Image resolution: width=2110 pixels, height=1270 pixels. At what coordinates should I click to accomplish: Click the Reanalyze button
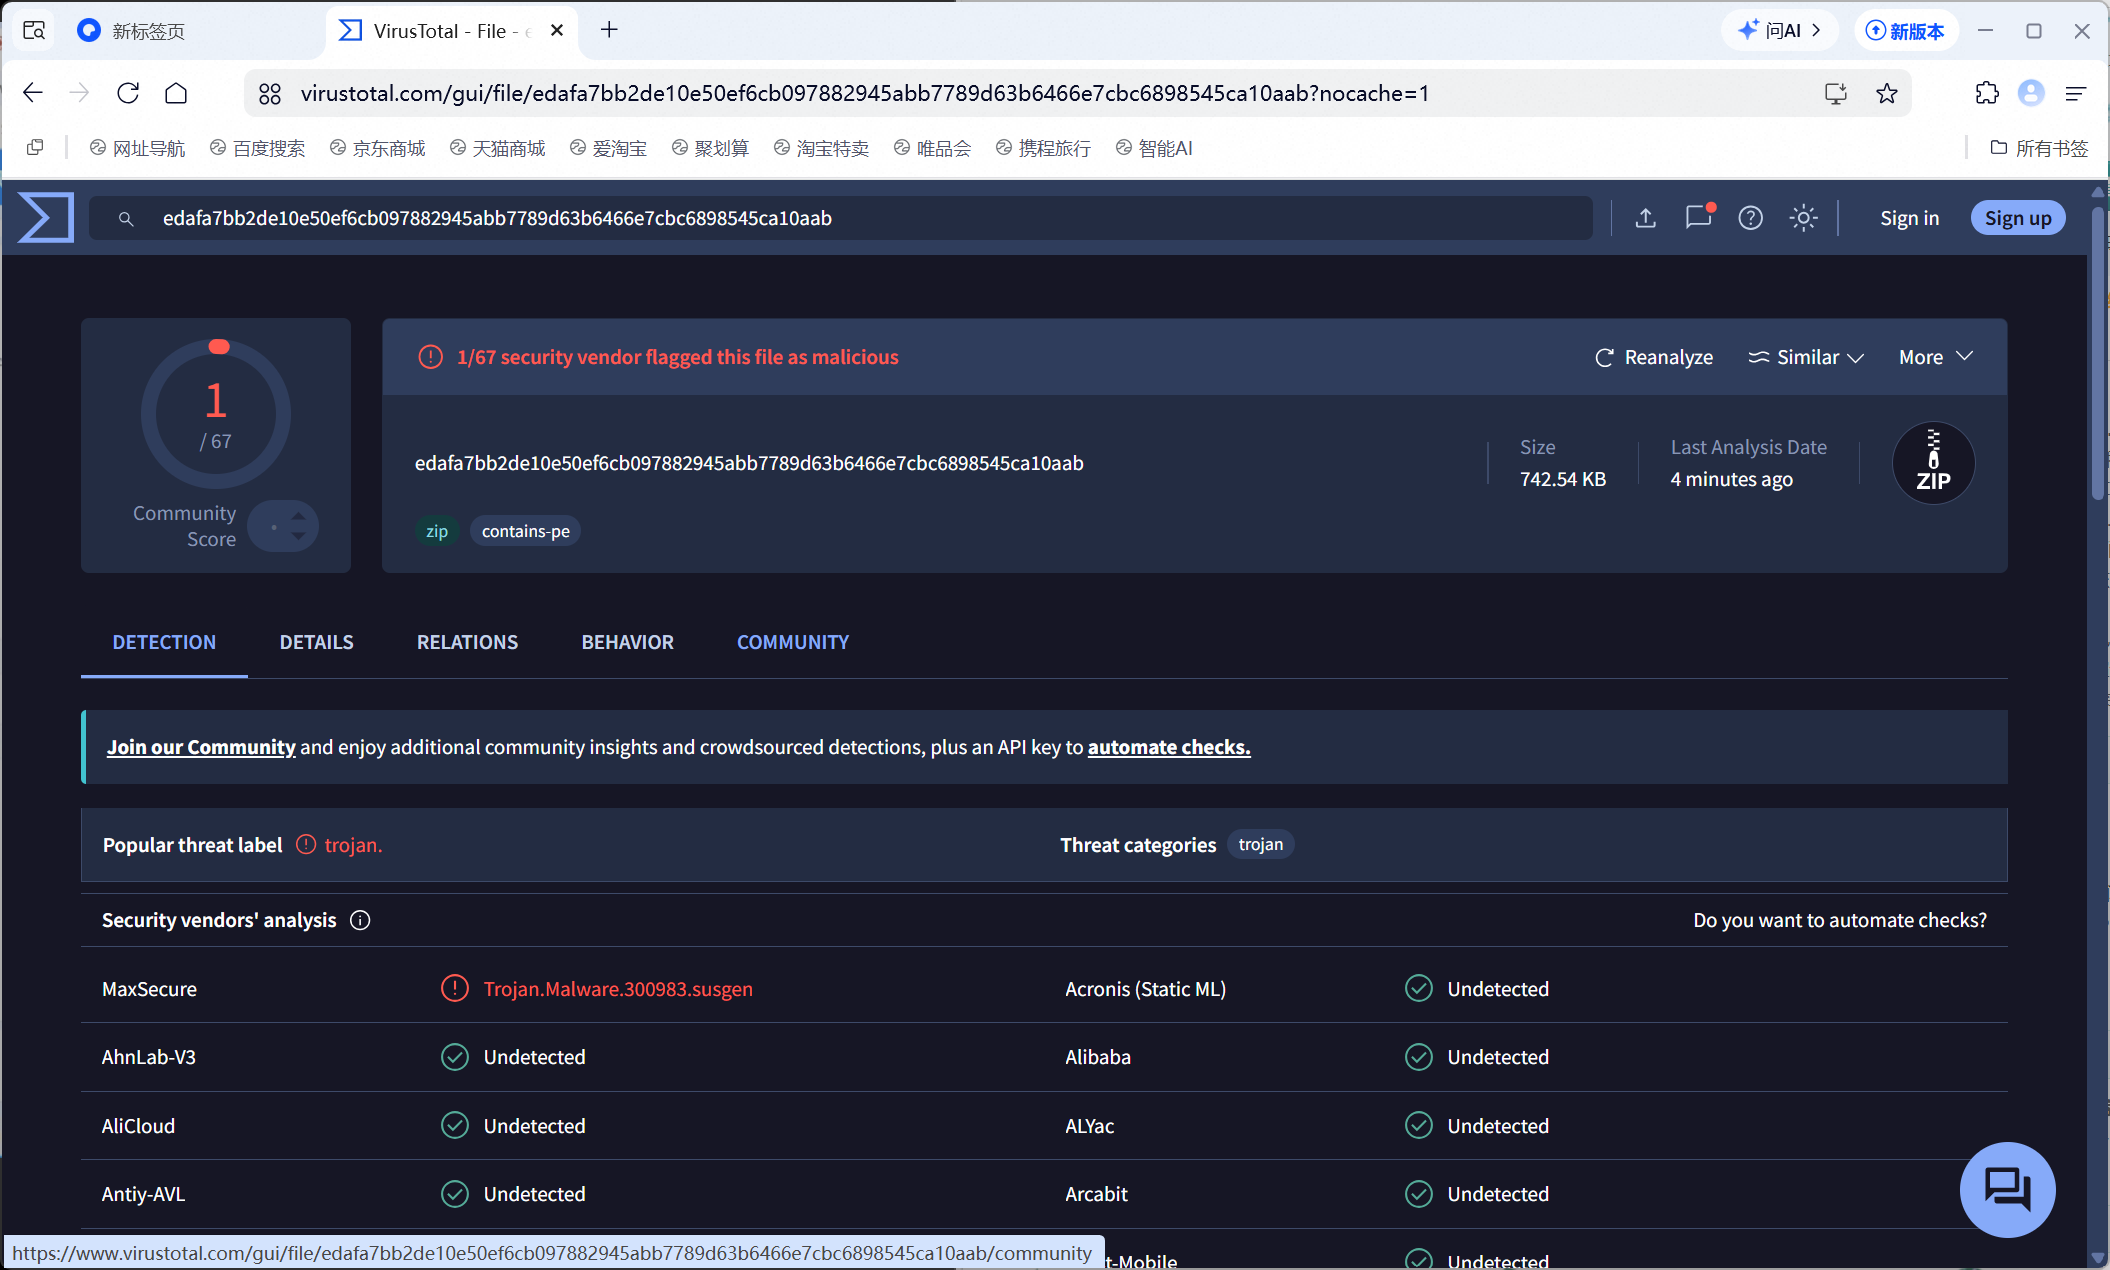(x=1654, y=357)
